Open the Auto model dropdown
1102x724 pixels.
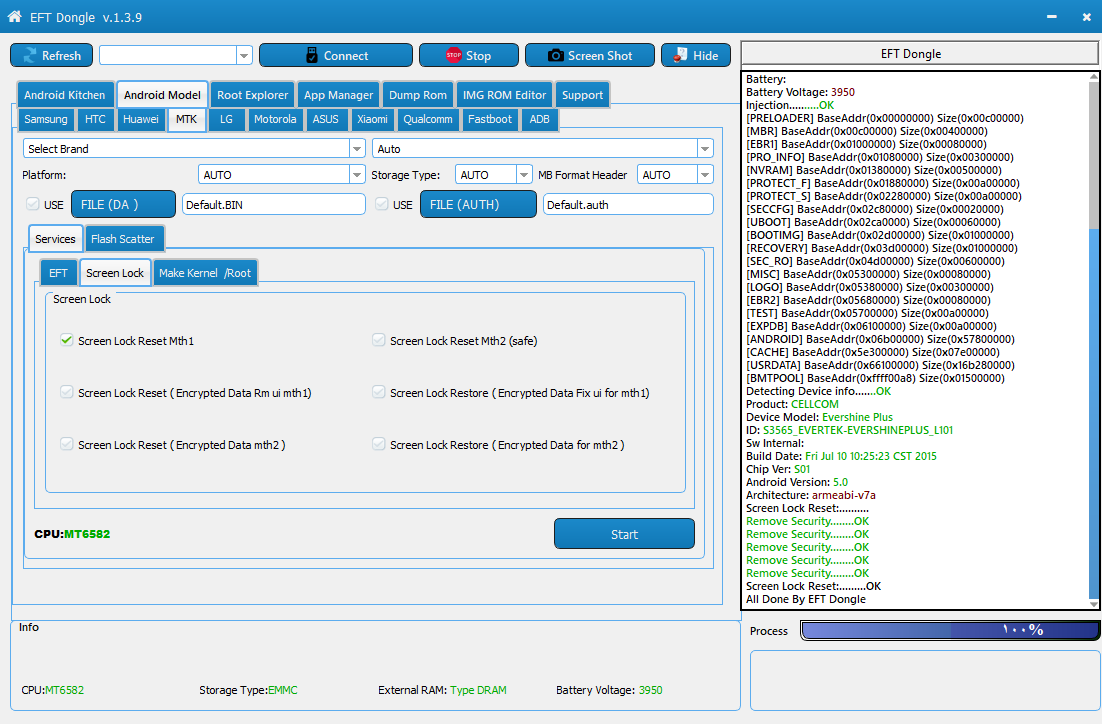coord(705,148)
